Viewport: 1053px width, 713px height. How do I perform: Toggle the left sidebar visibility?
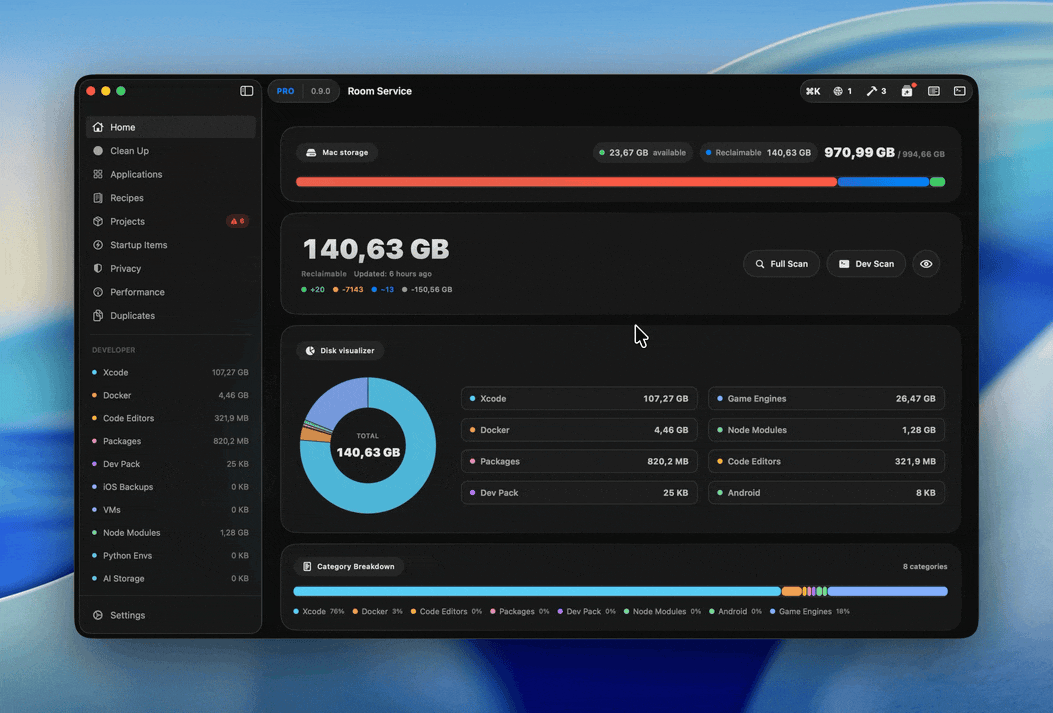[x=246, y=91]
